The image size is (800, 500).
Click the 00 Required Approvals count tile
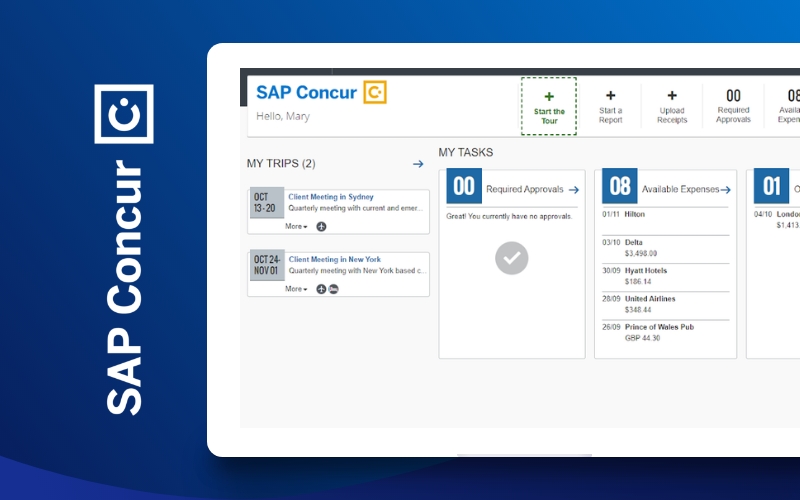464,186
